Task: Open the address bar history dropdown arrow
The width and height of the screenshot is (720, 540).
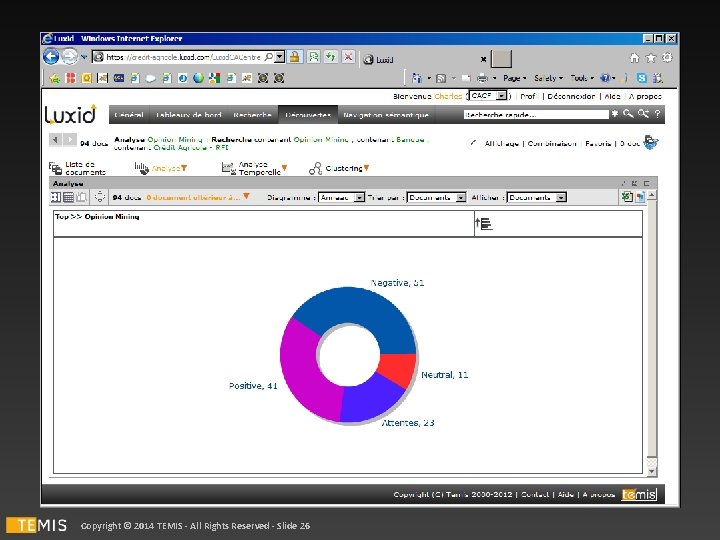Action: pos(280,57)
